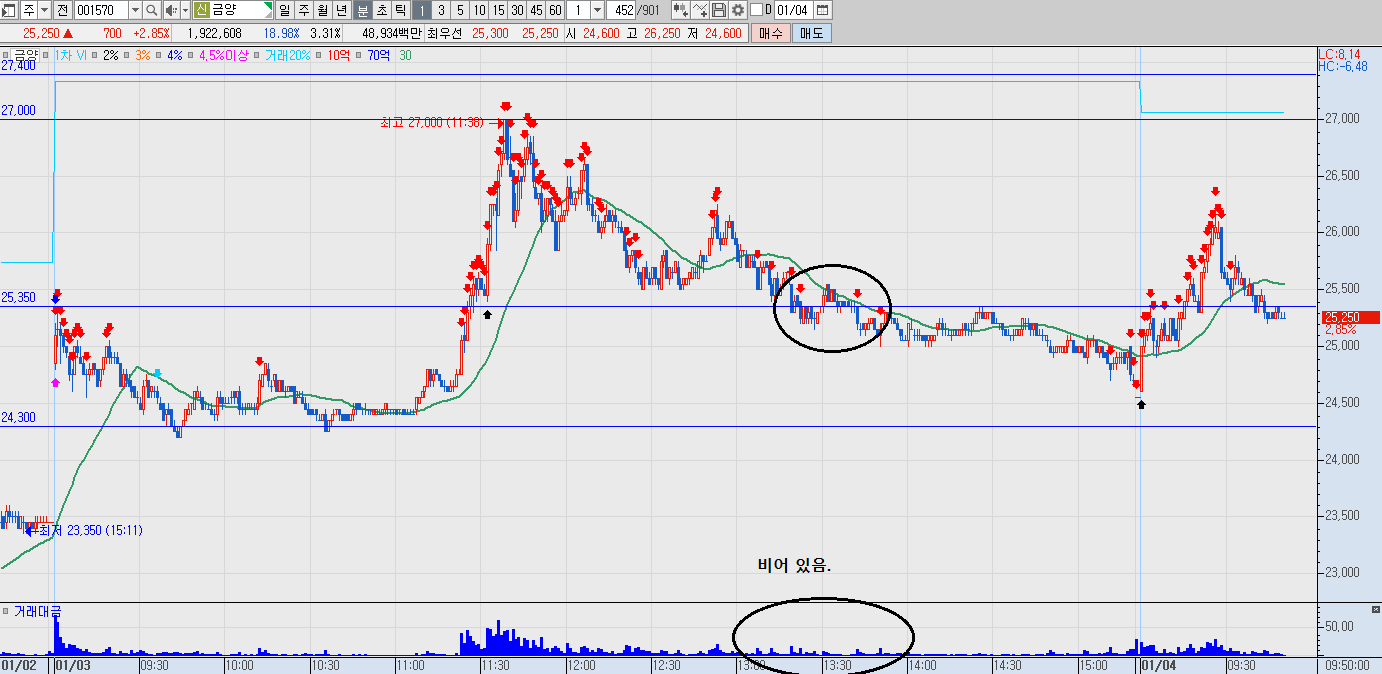Click the 24,300 horizontal line label
1382x674 pixels.
18,417
